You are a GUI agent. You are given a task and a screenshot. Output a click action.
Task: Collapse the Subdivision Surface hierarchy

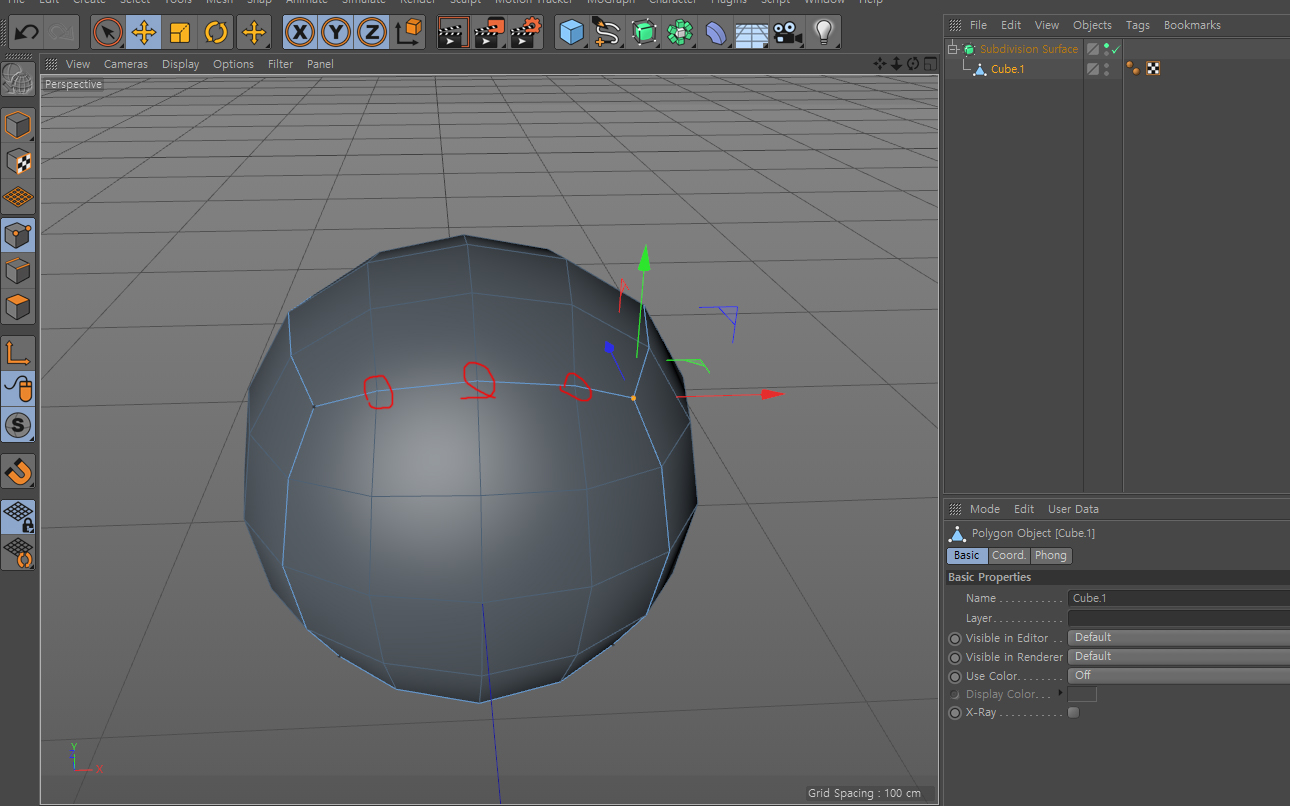pyautogui.click(x=953, y=49)
